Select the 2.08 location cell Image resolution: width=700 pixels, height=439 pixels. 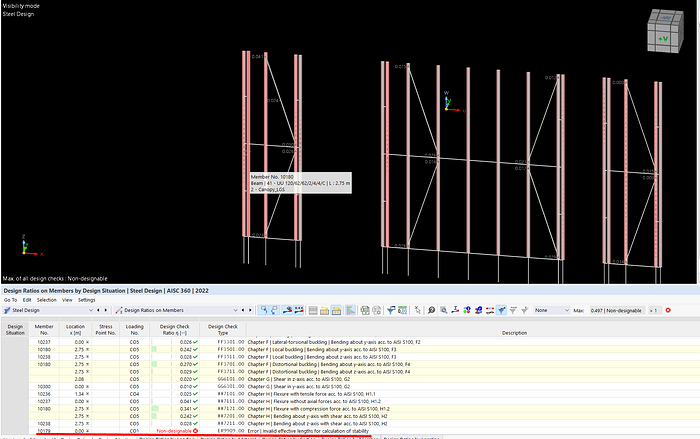pyautogui.click(x=75, y=379)
